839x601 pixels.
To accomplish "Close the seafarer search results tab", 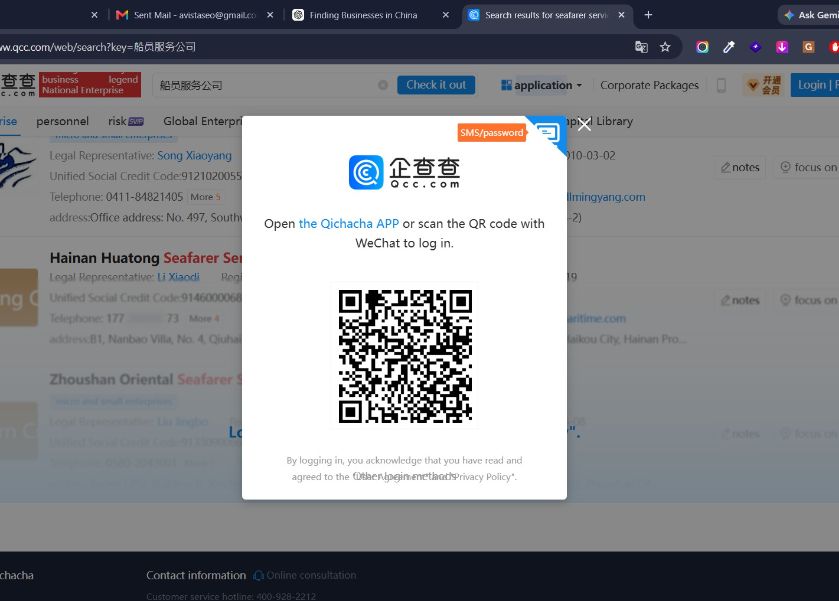I will tap(621, 15).
